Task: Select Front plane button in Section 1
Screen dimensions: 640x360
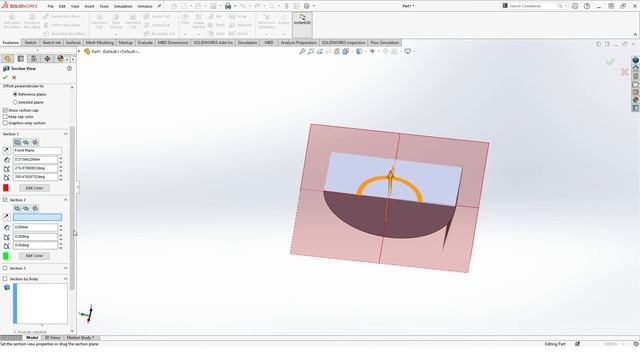Action: pyautogui.click(x=17, y=142)
